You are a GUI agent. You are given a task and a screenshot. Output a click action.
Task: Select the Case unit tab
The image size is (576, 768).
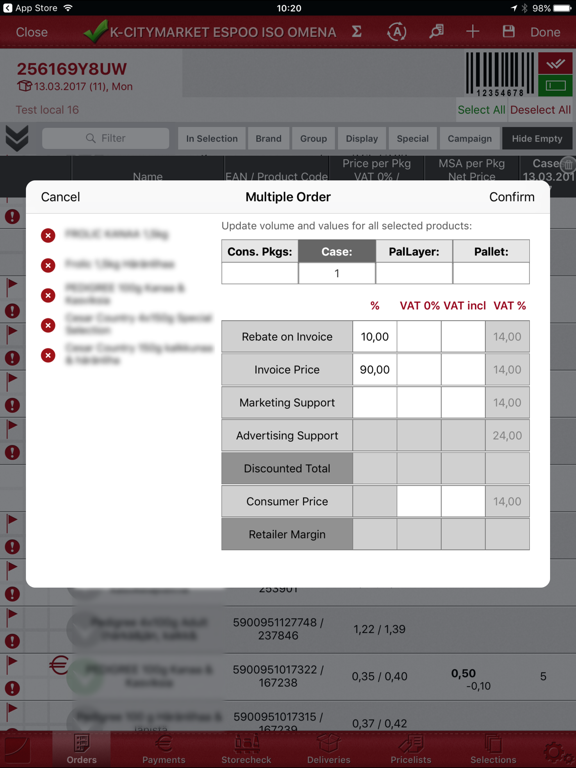(337, 251)
